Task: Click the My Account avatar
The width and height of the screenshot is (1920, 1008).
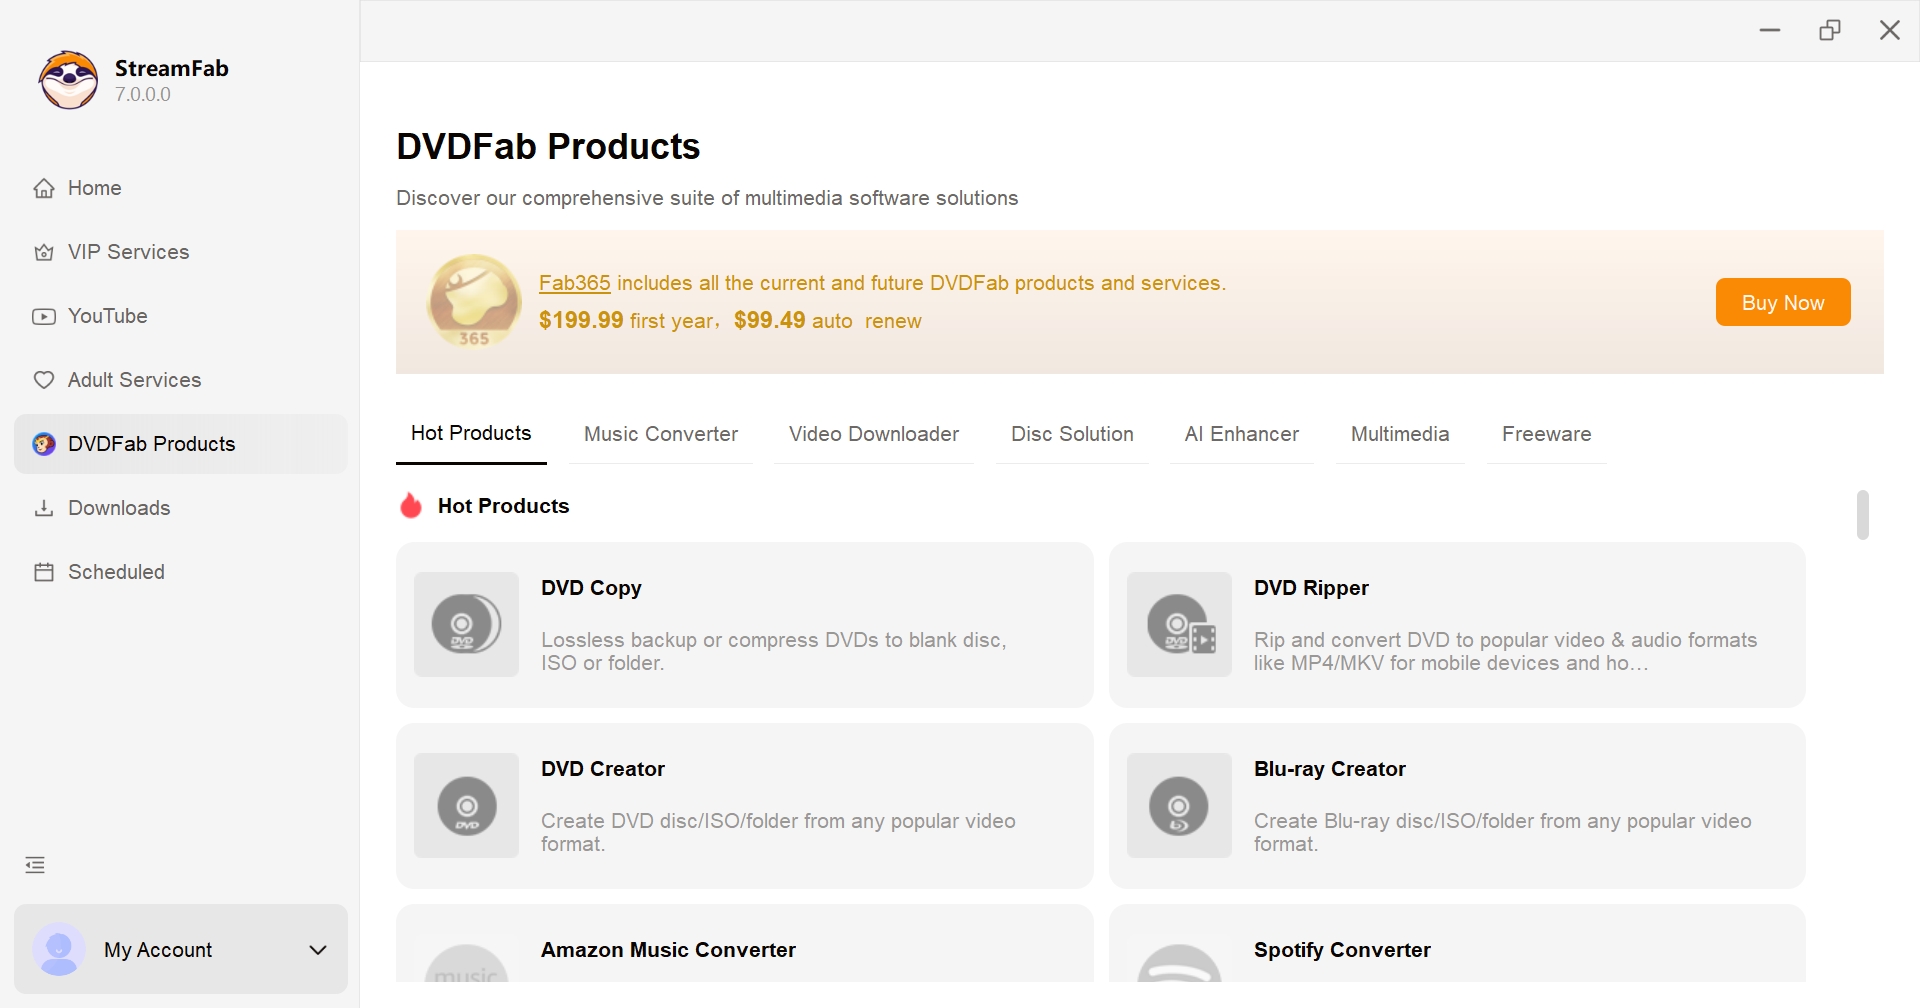Action: (x=60, y=949)
